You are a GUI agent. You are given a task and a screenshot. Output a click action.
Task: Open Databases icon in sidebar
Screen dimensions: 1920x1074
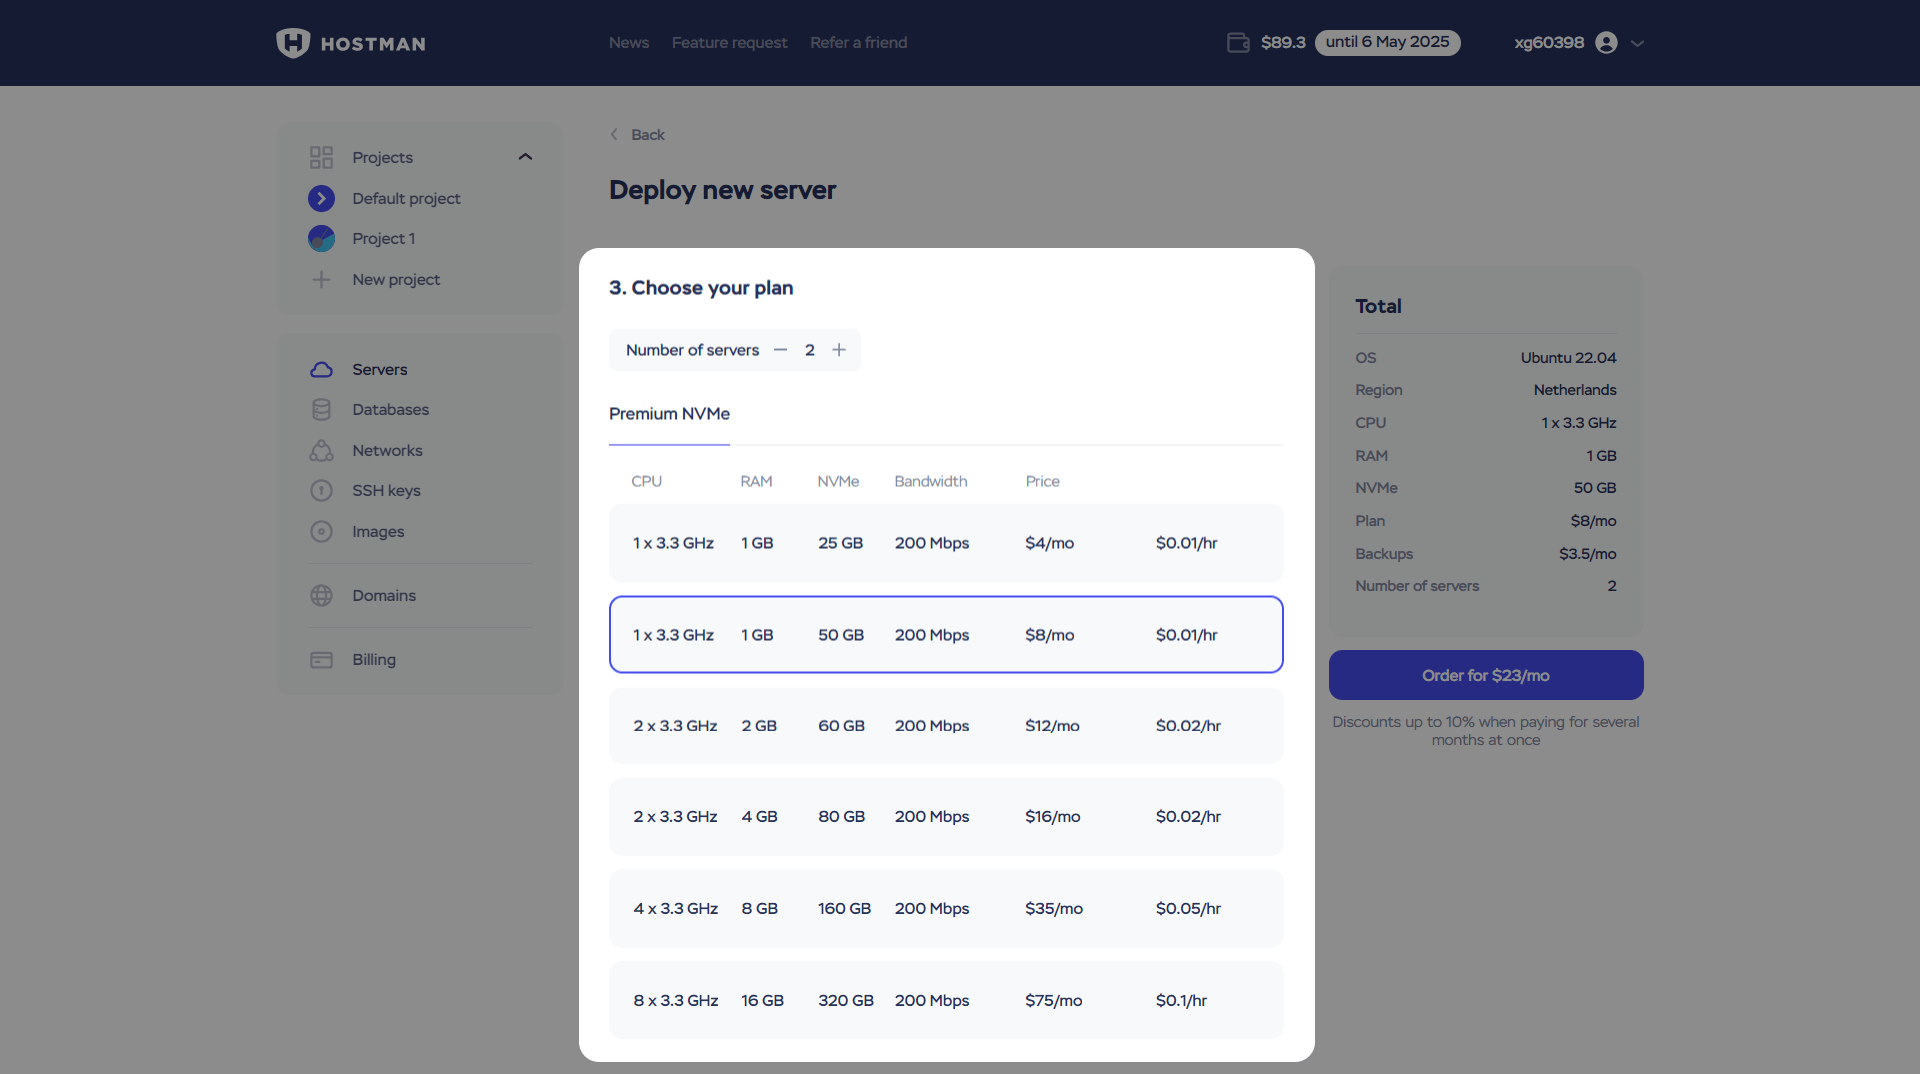pyautogui.click(x=321, y=409)
